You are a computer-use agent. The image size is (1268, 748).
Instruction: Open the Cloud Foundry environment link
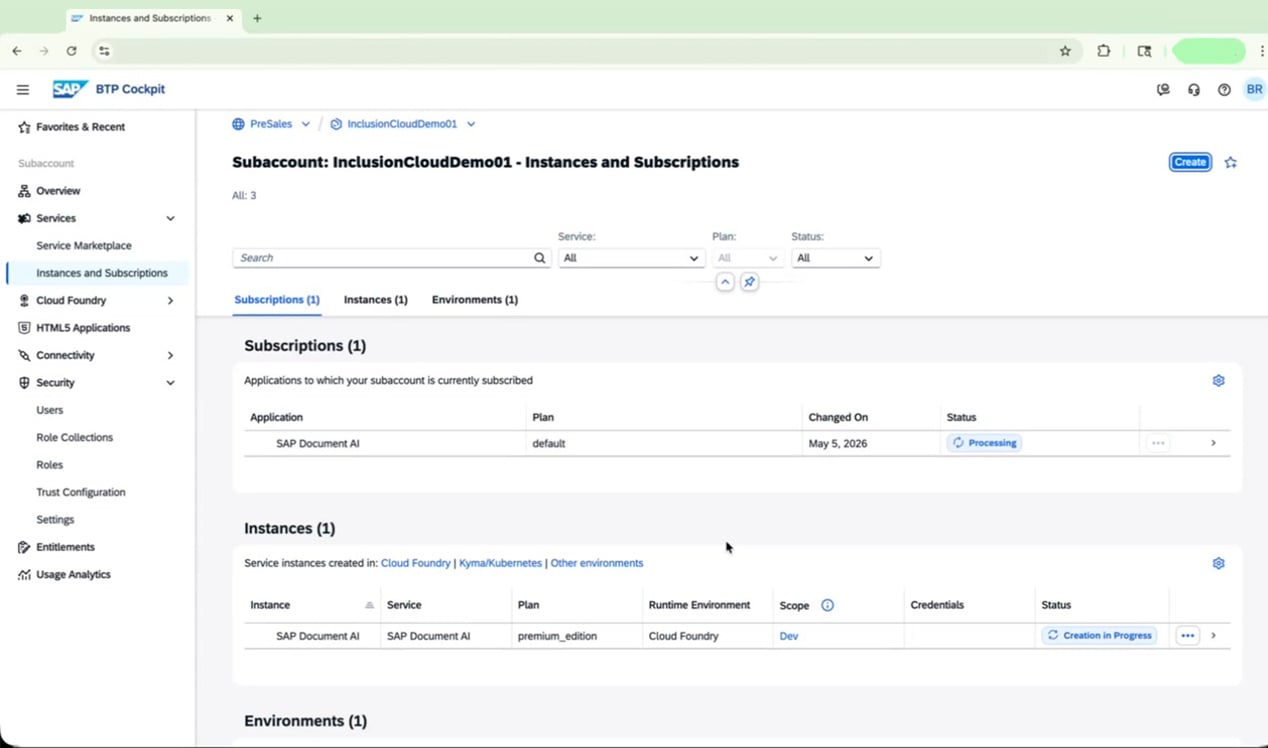[415, 563]
